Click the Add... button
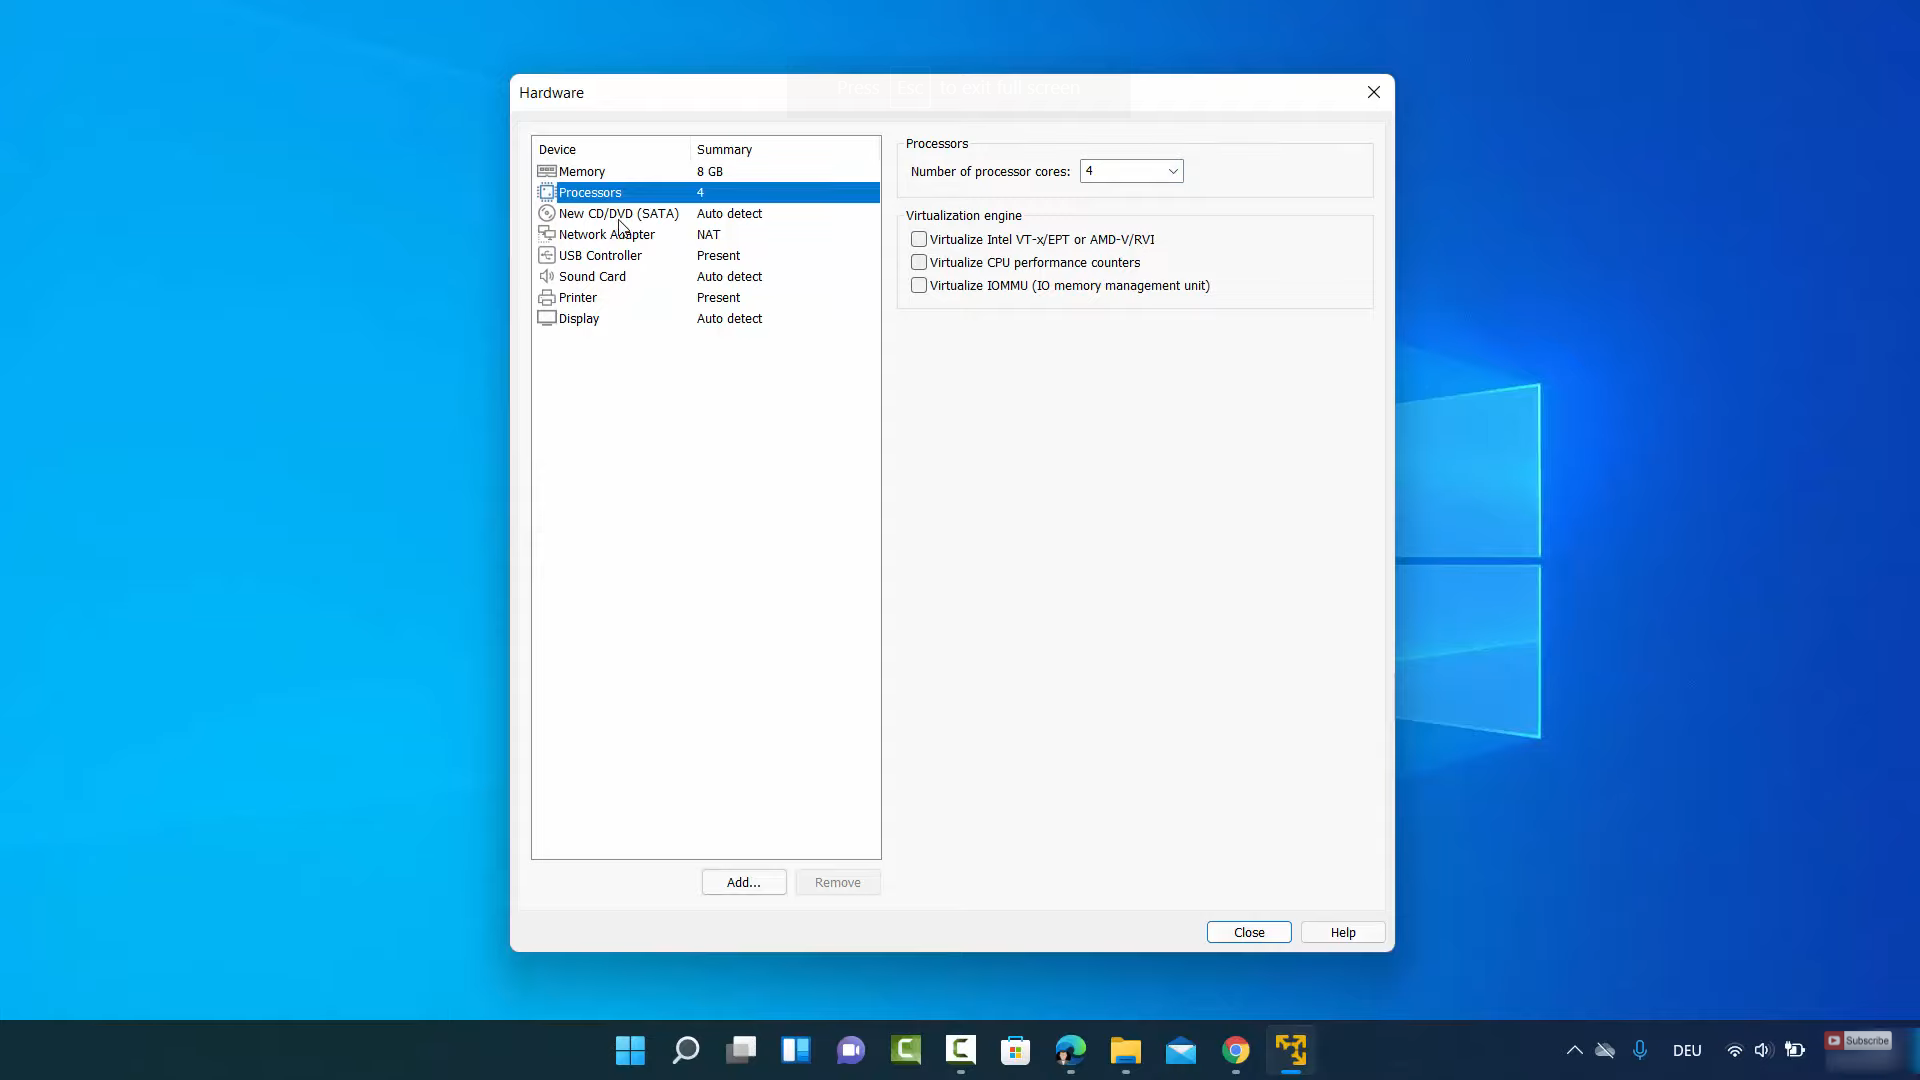 point(743,882)
